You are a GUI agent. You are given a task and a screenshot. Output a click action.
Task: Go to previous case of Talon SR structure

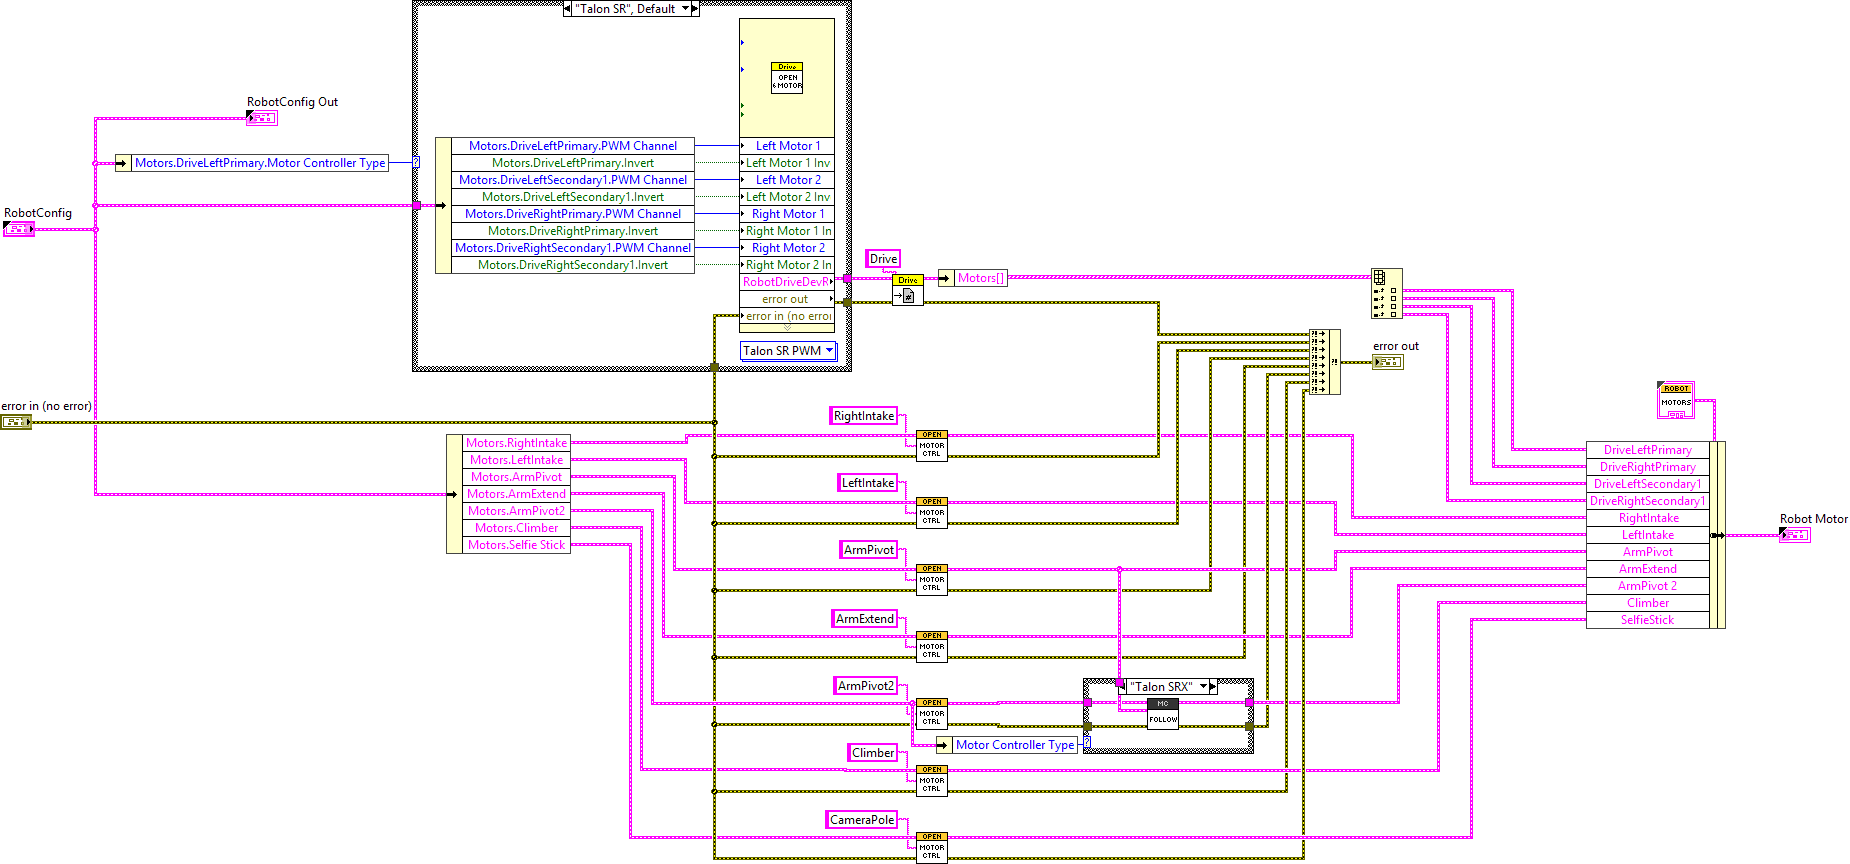click(568, 9)
